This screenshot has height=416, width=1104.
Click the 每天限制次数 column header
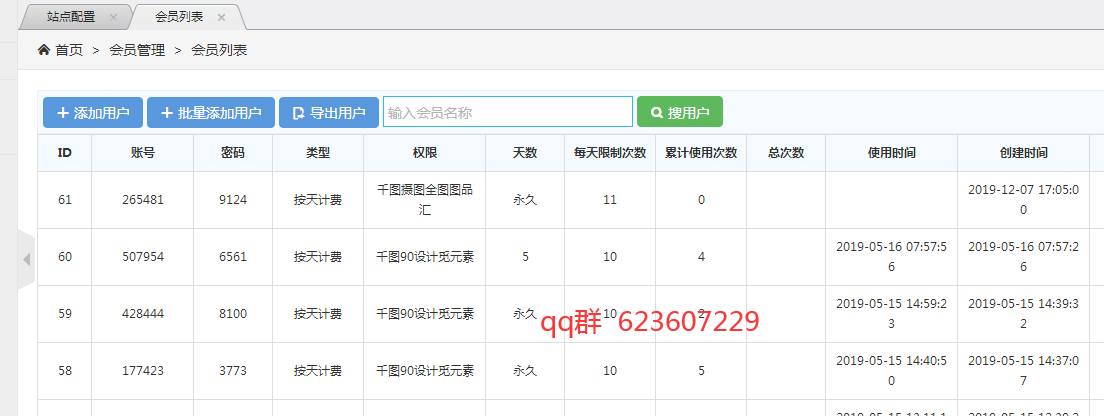pyautogui.click(x=610, y=153)
